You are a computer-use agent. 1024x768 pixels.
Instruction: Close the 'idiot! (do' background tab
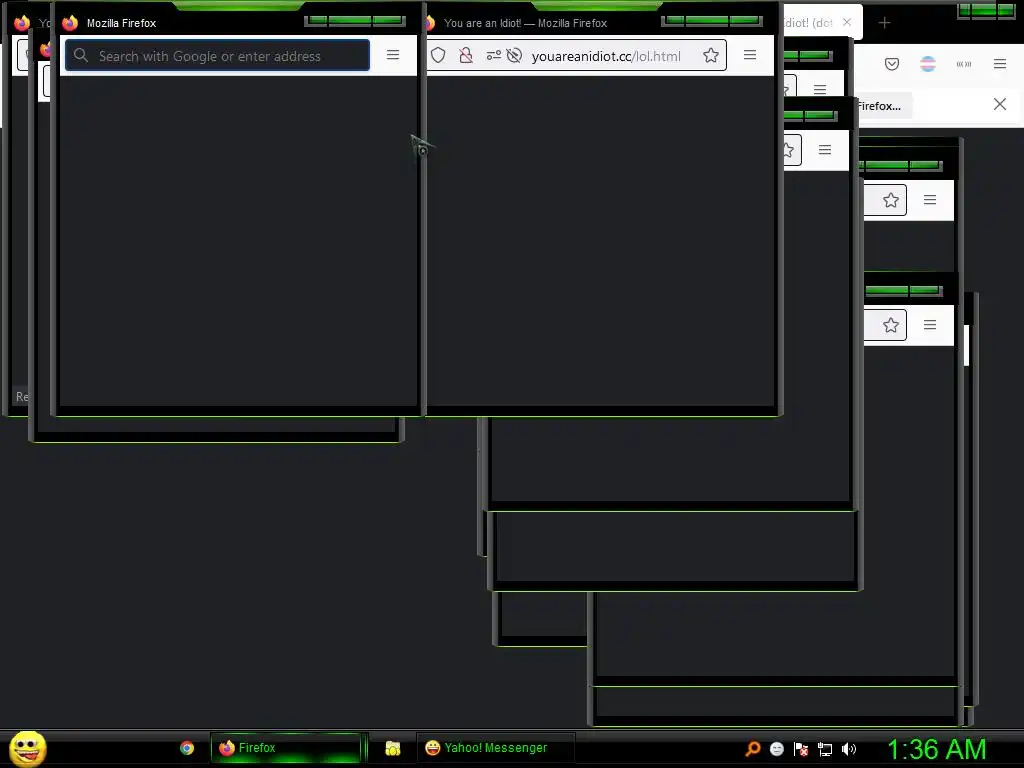pyautogui.click(x=847, y=22)
